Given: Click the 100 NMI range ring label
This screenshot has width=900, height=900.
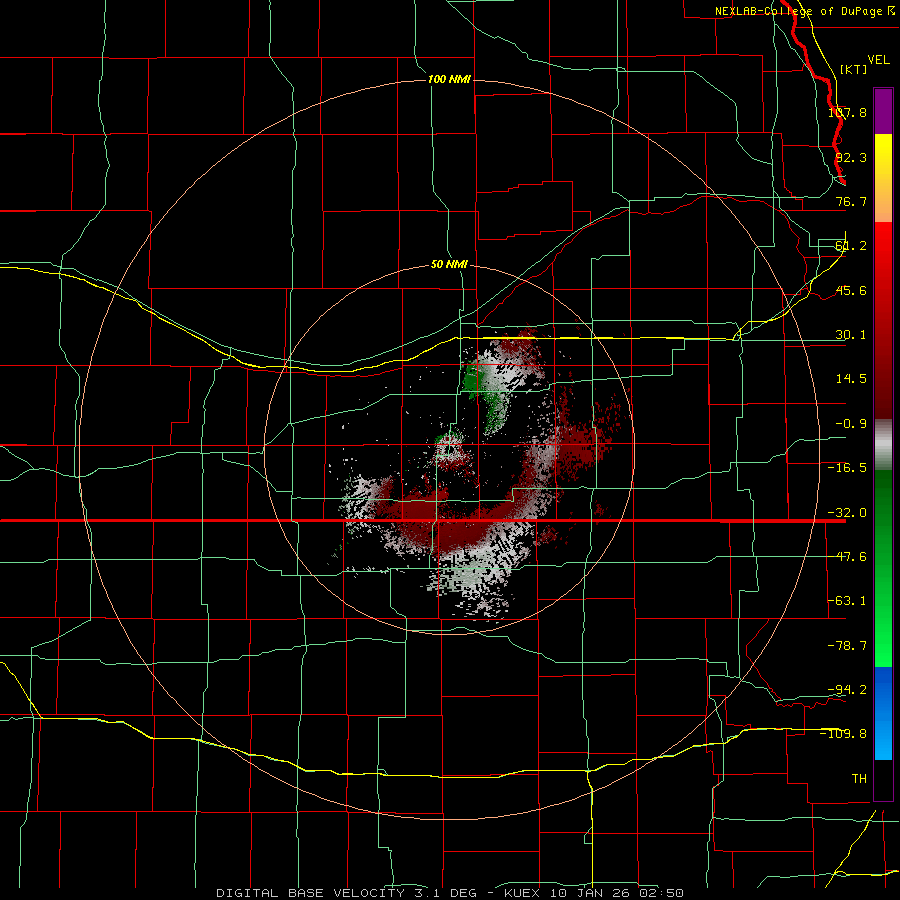Looking at the screenshot, I should tap(449, 79).
